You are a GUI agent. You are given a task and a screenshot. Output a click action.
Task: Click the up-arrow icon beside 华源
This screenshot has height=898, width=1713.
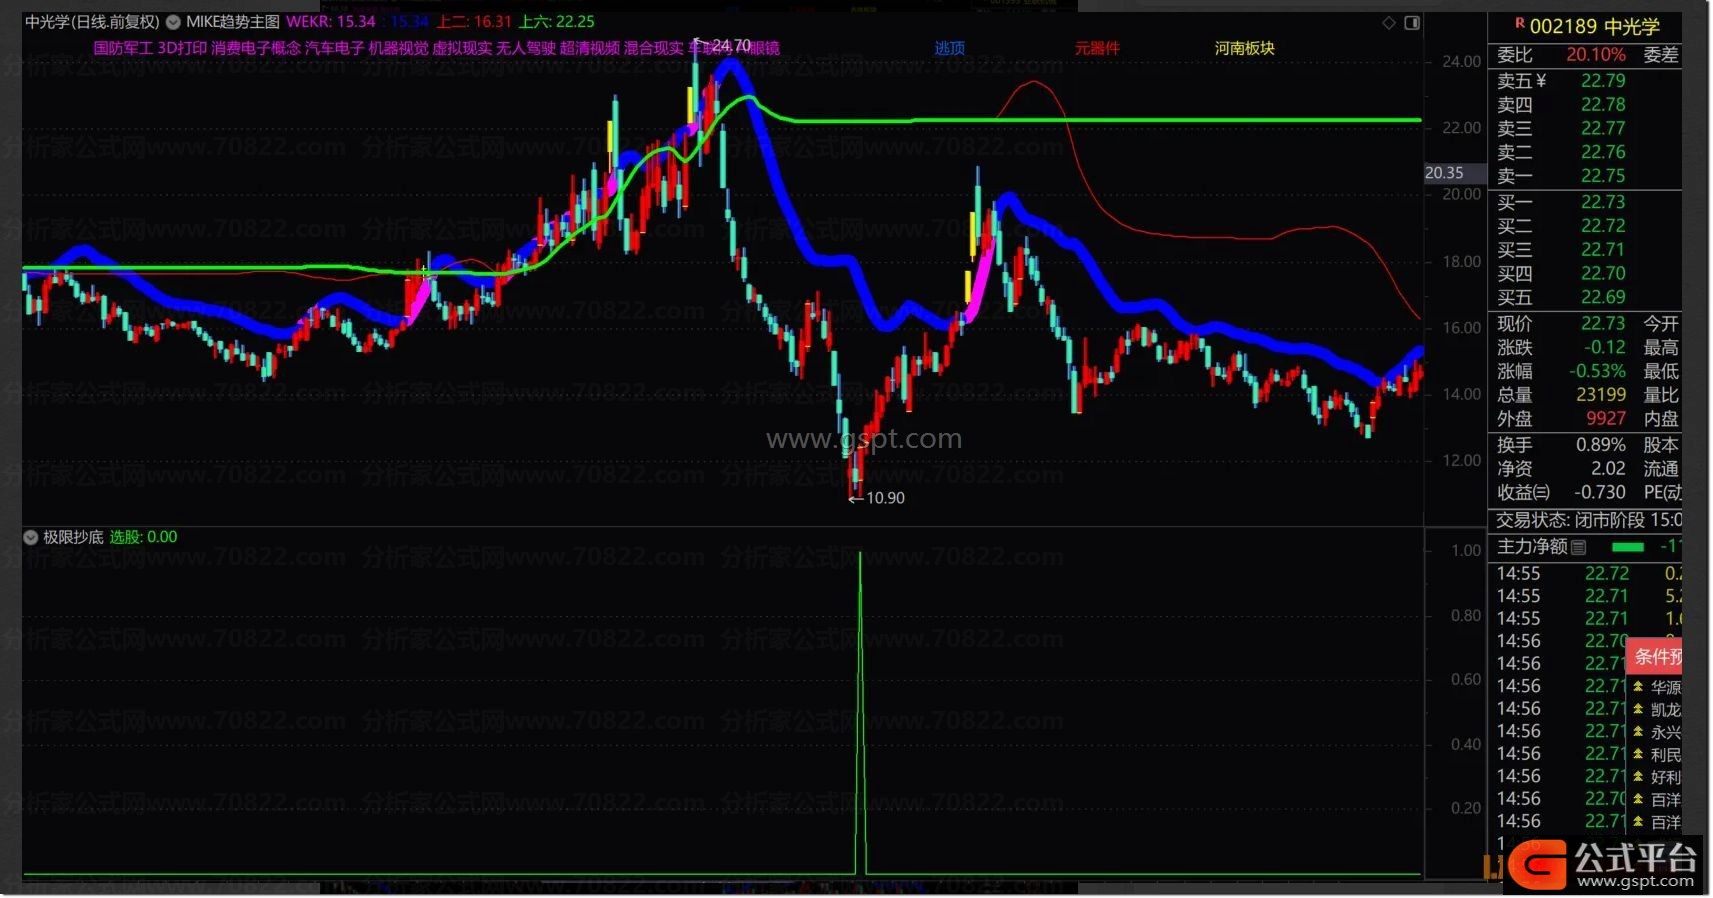click(x=1638, y=687)
